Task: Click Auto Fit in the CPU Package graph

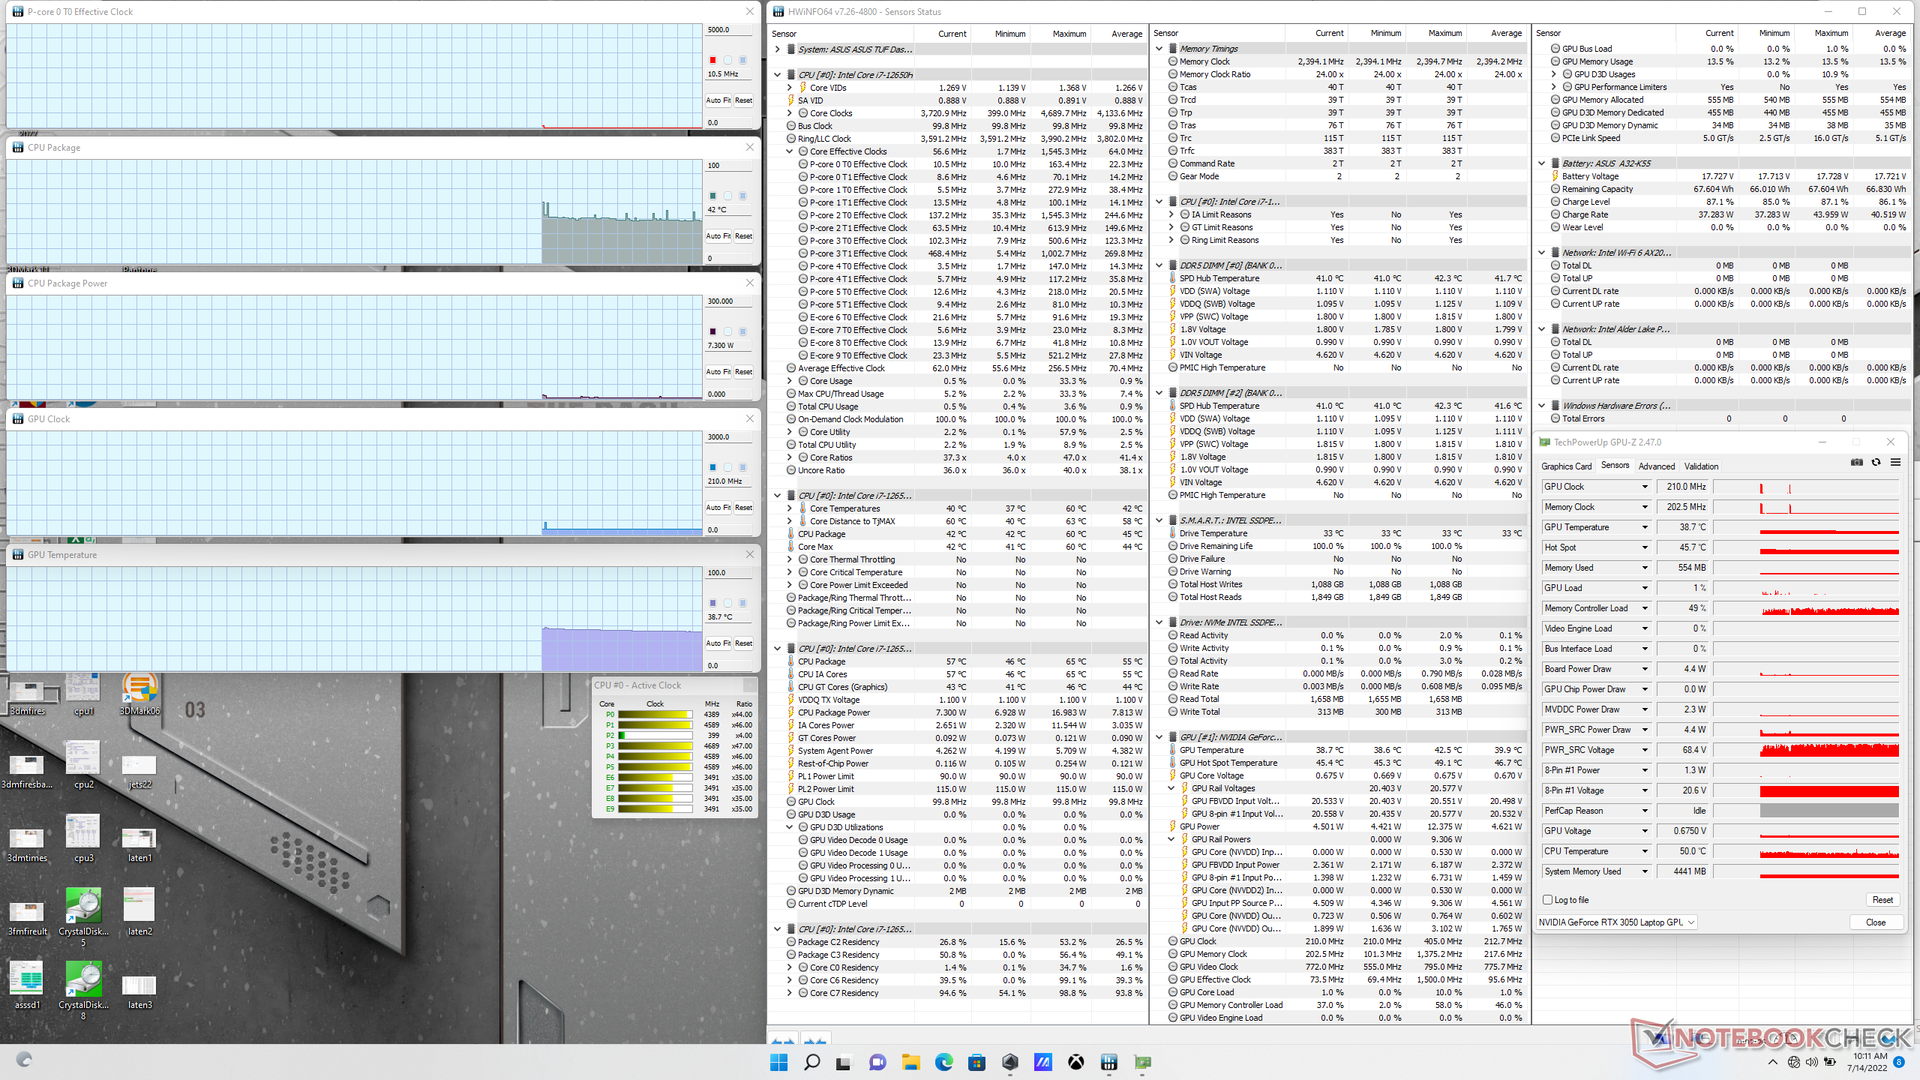Action: 718,236
